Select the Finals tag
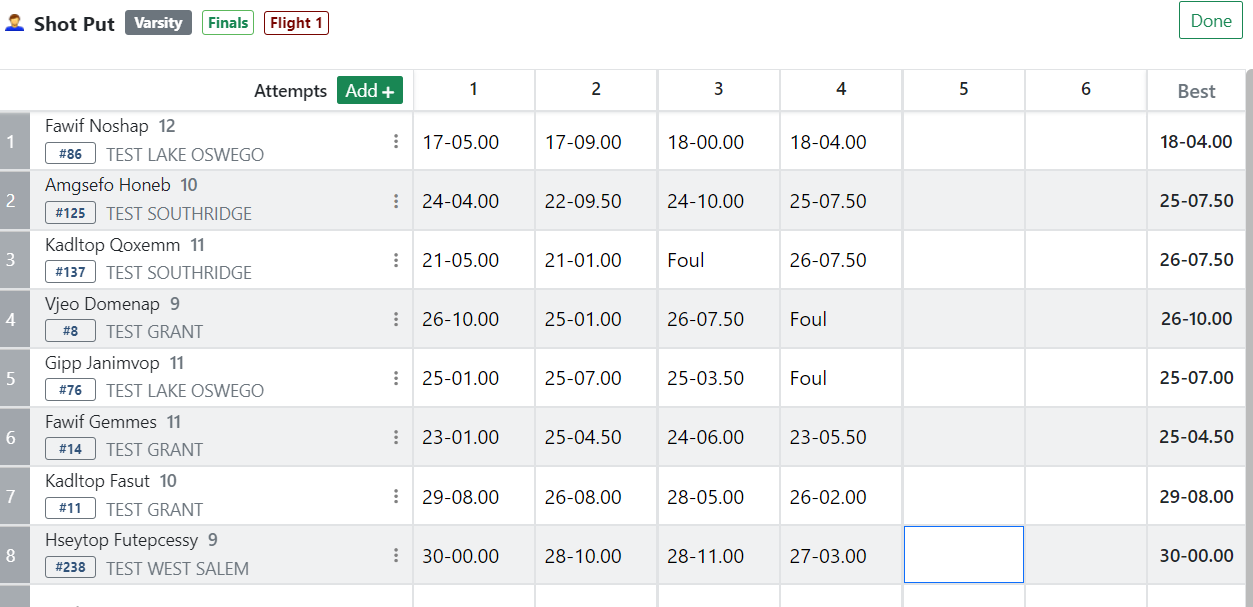 pos(228,23)
